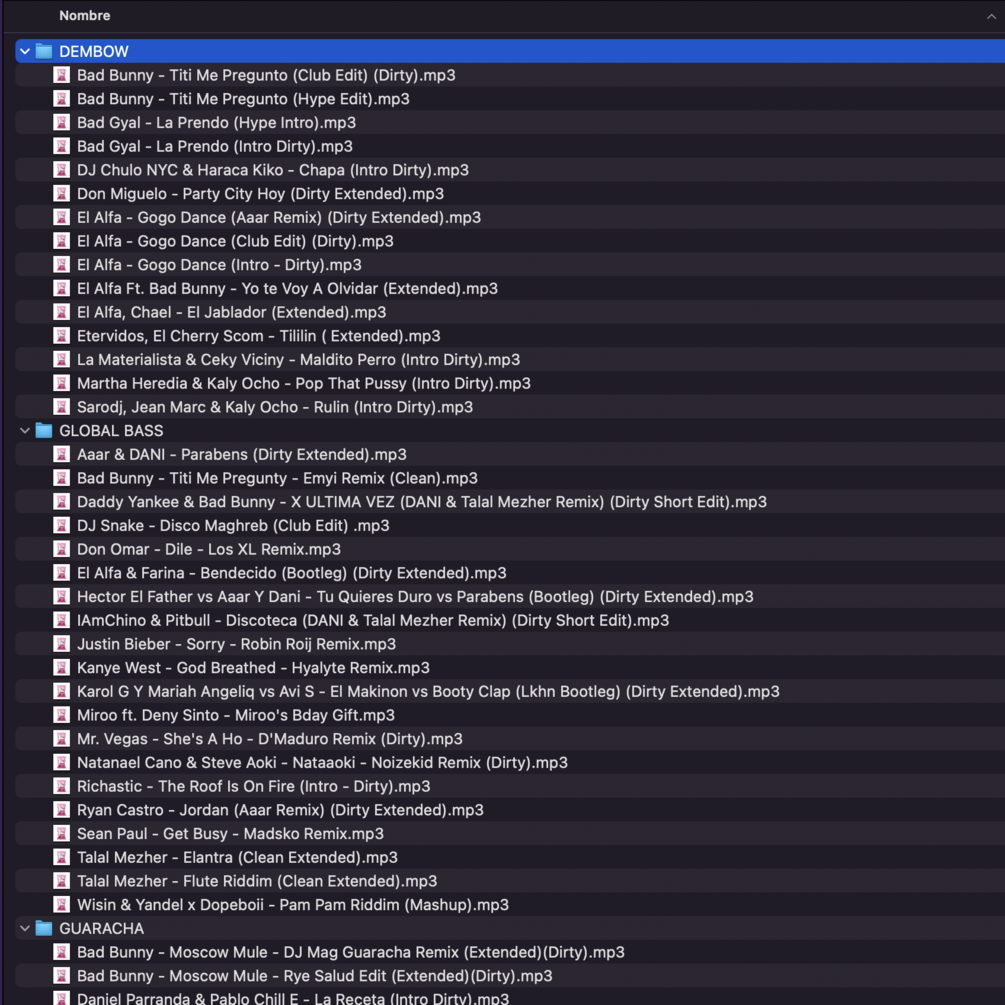Select file Mr. Vegas - She's A Ho
The image size is (1005, 1005).
pos(270,739)
